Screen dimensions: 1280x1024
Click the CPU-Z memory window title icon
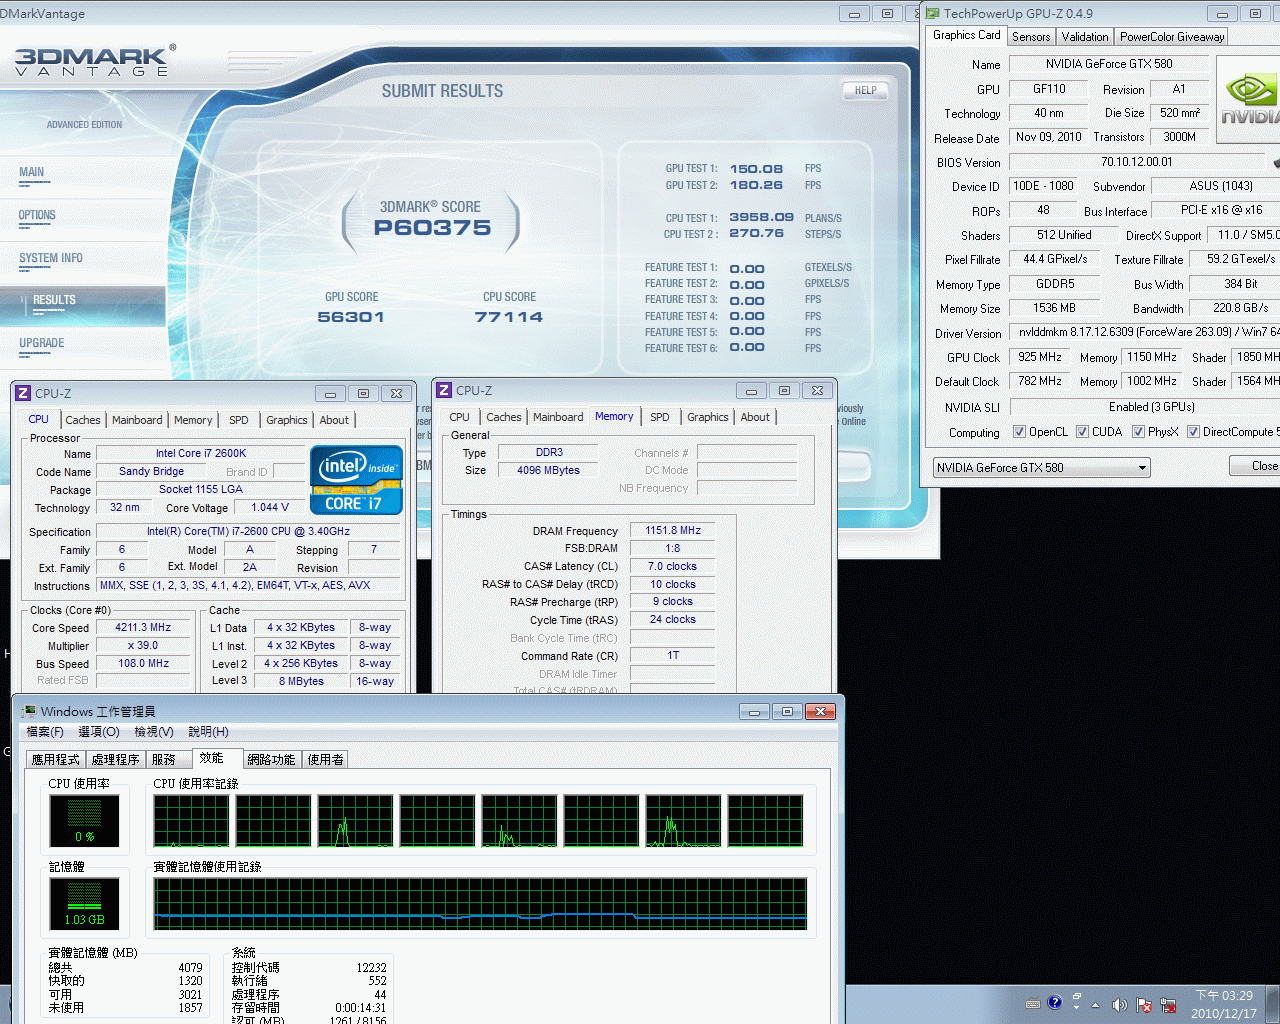[x=445, y=390]
